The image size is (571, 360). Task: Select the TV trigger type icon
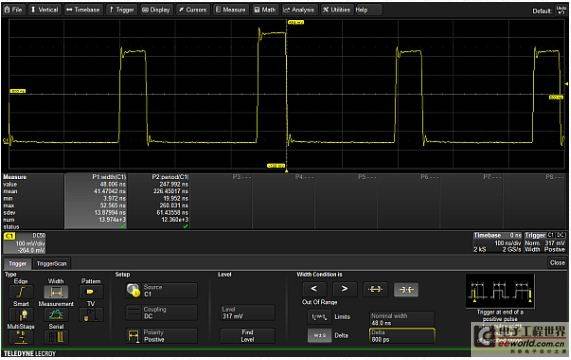pos(91,314)
